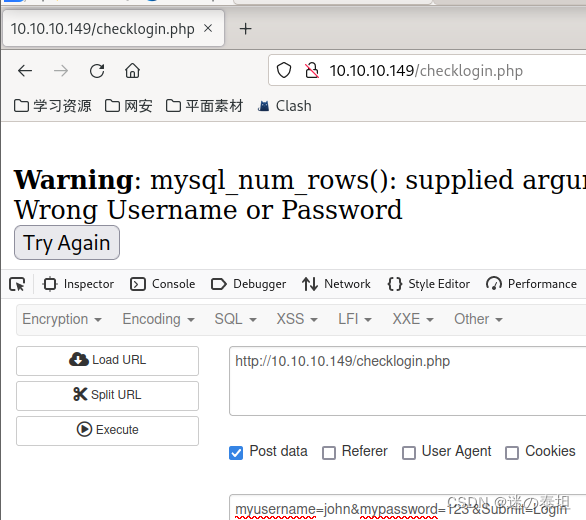Reload the current page
586x520 pixels.
click(97, 71)
